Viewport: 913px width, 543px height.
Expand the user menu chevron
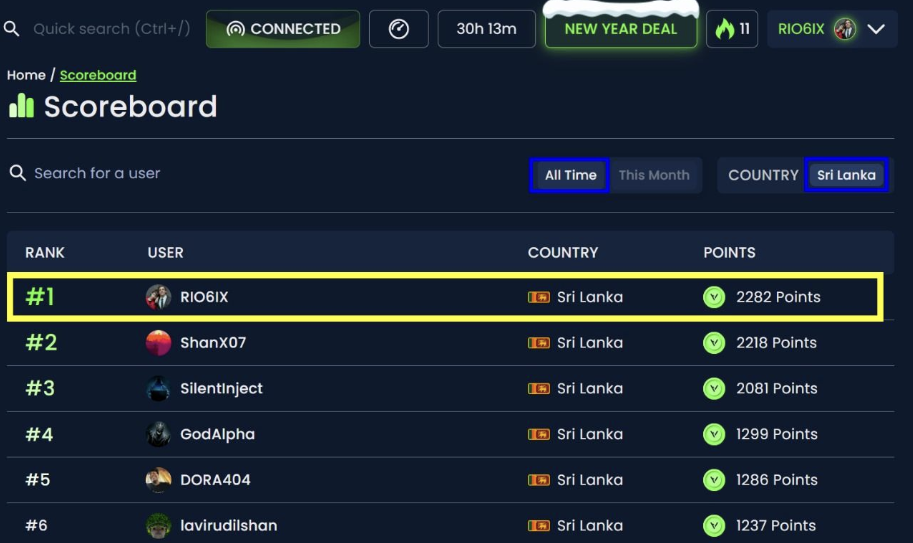[876, 29]
